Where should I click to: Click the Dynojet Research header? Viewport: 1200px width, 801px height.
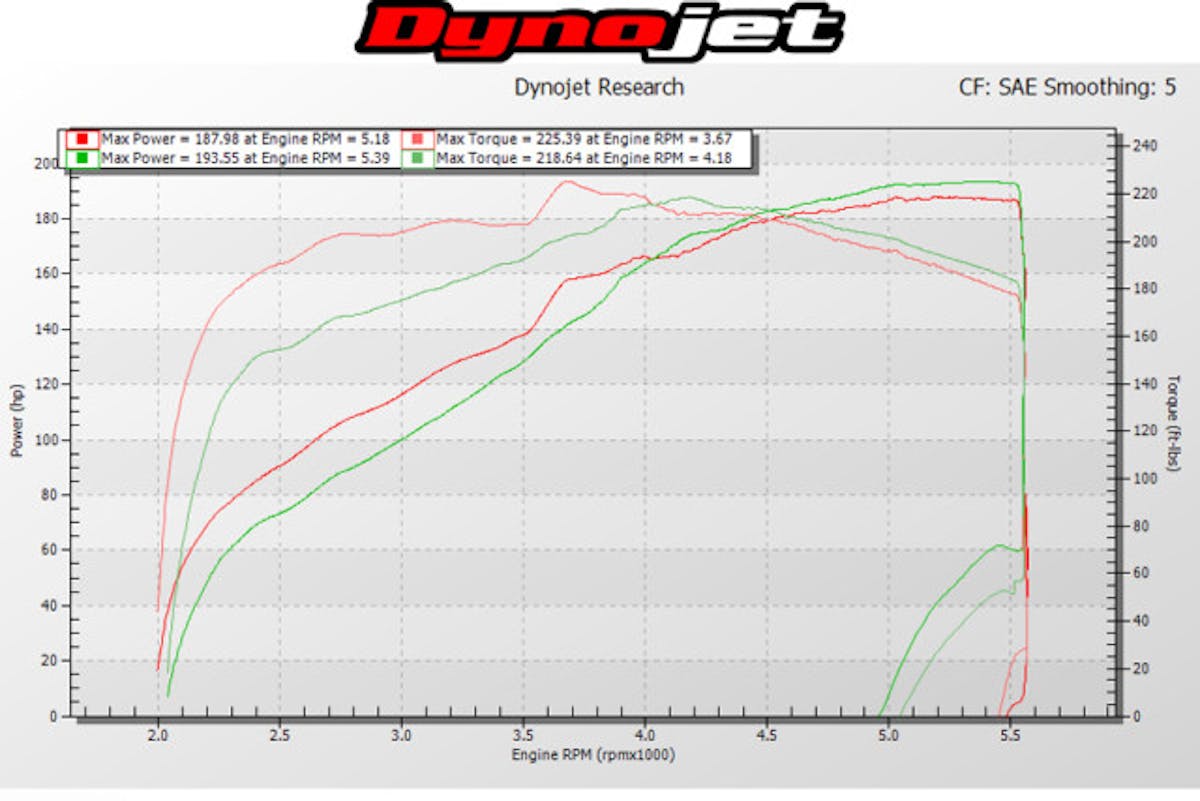tap(600, 88)
